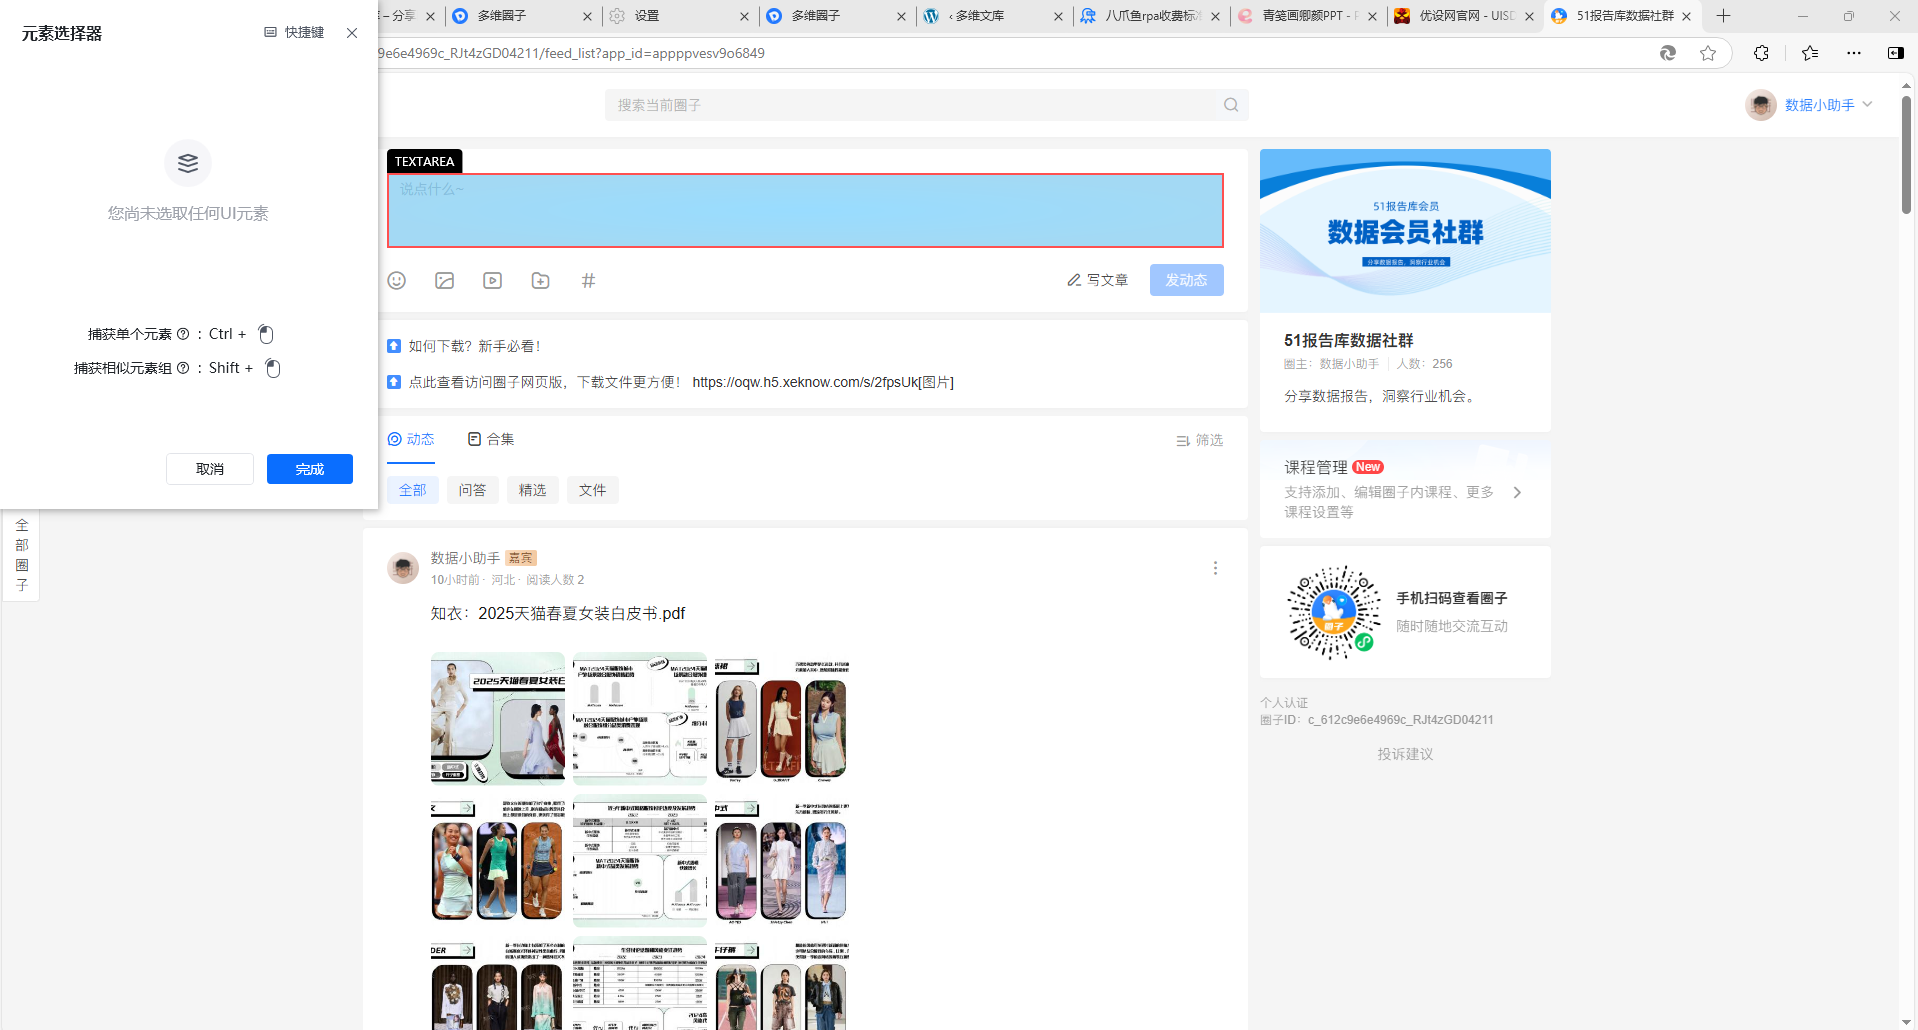The height and width of the screenshot is (1030, 1918).
Task: Click the 发动态 publish button
Action: [1187, 280]
